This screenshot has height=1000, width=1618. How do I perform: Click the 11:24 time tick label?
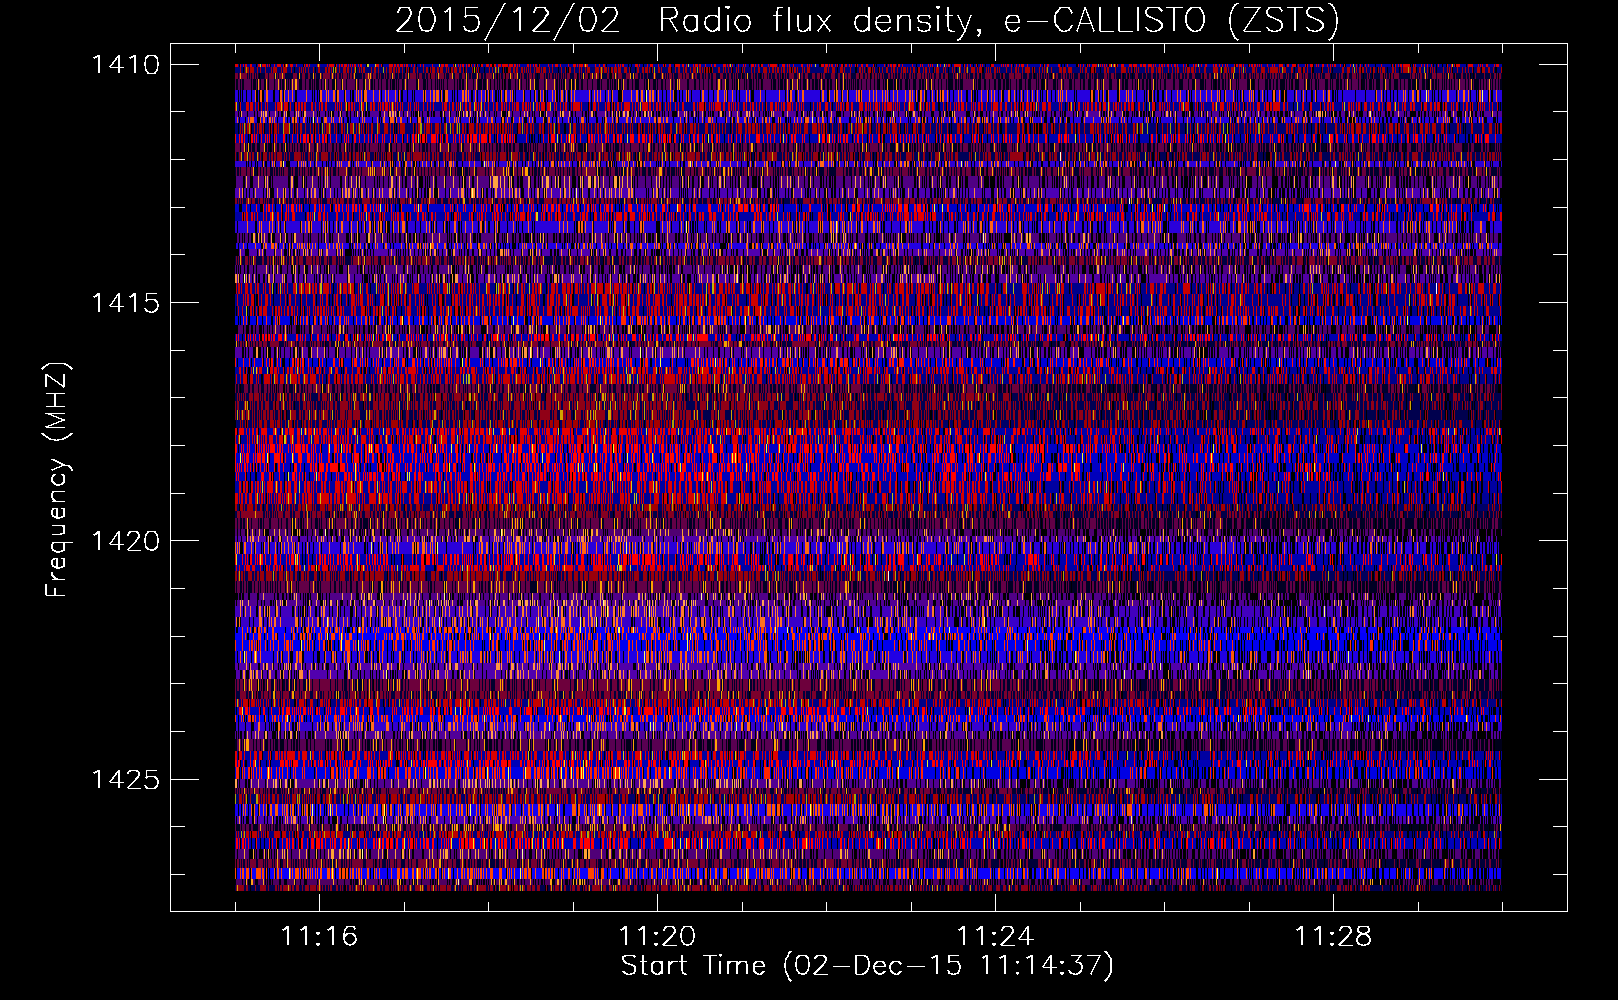pos(995,937)
